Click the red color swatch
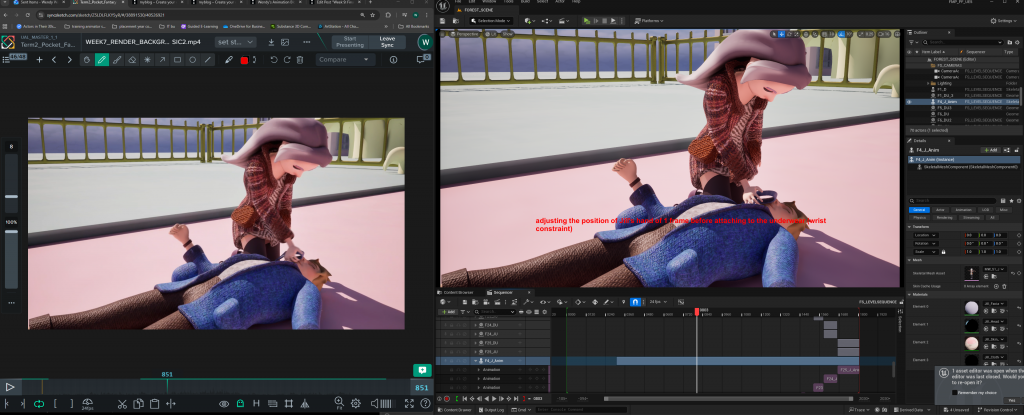This screenshot has height=415, width=1024. pyautogui.click(x=243, y=60)
